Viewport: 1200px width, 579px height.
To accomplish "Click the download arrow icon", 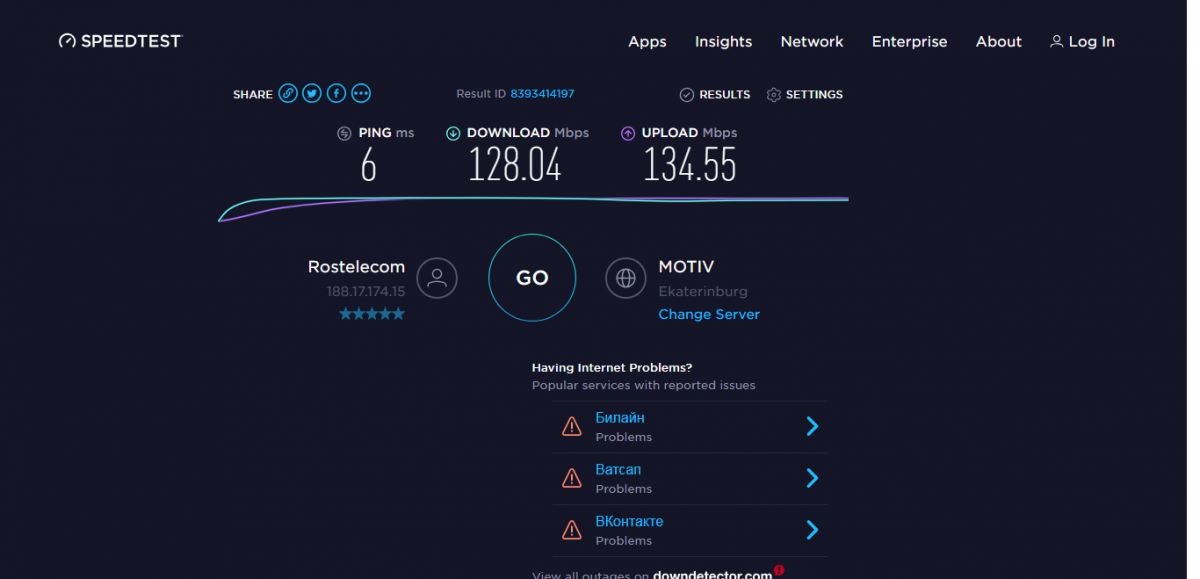I will point(453,133).
